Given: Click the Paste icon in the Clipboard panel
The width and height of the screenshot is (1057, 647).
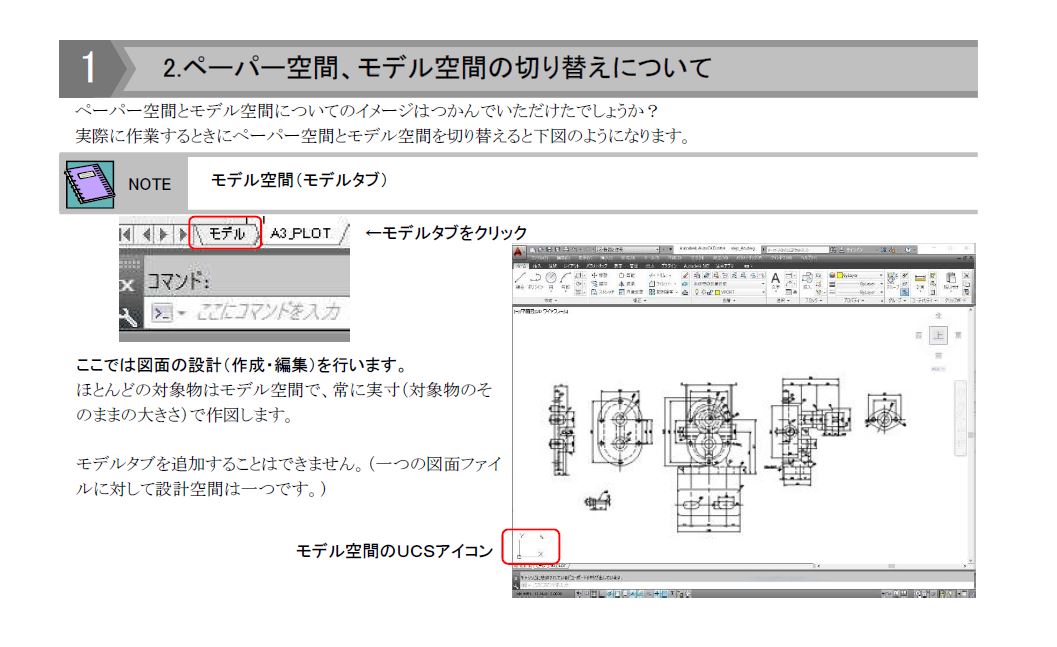Looking at the screenshot, I should click(950, 277).
